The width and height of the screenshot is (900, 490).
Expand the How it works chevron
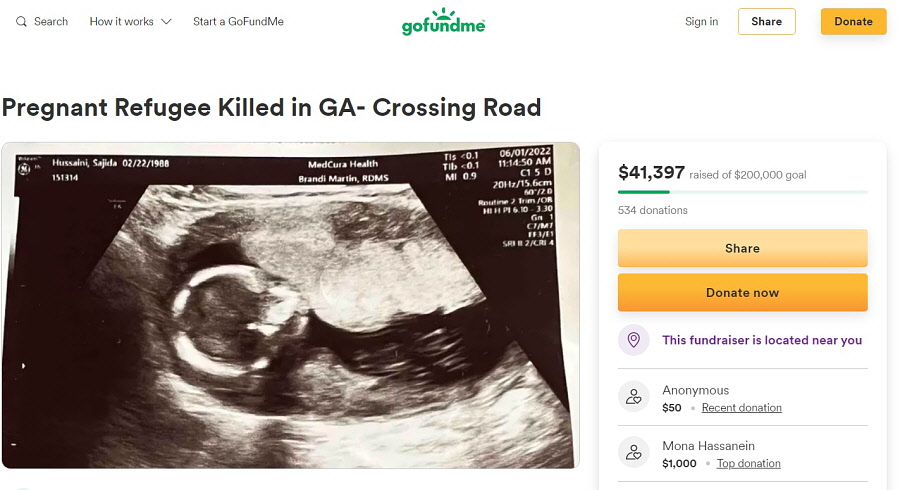click(x=166, y=22)
